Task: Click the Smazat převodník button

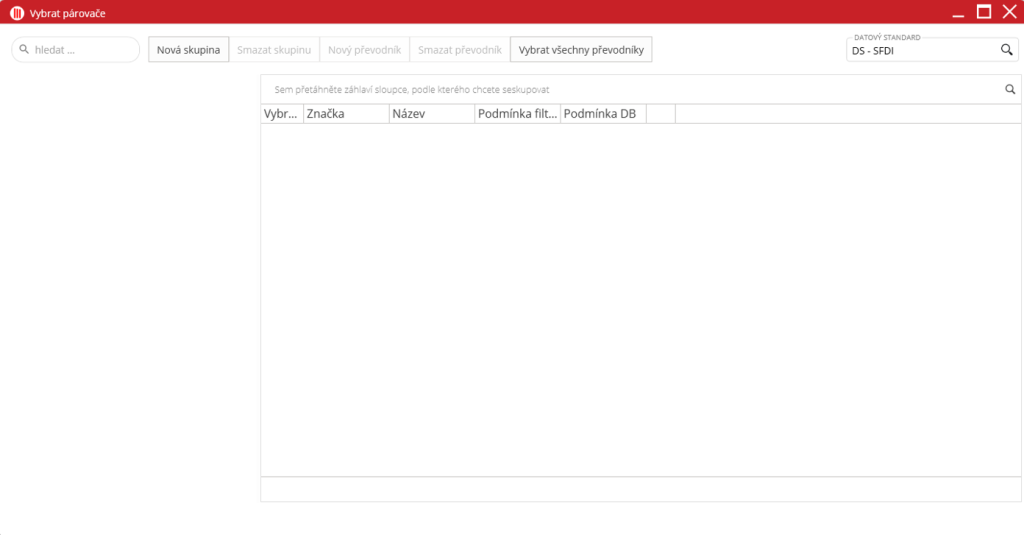Action: click(459, 50)
